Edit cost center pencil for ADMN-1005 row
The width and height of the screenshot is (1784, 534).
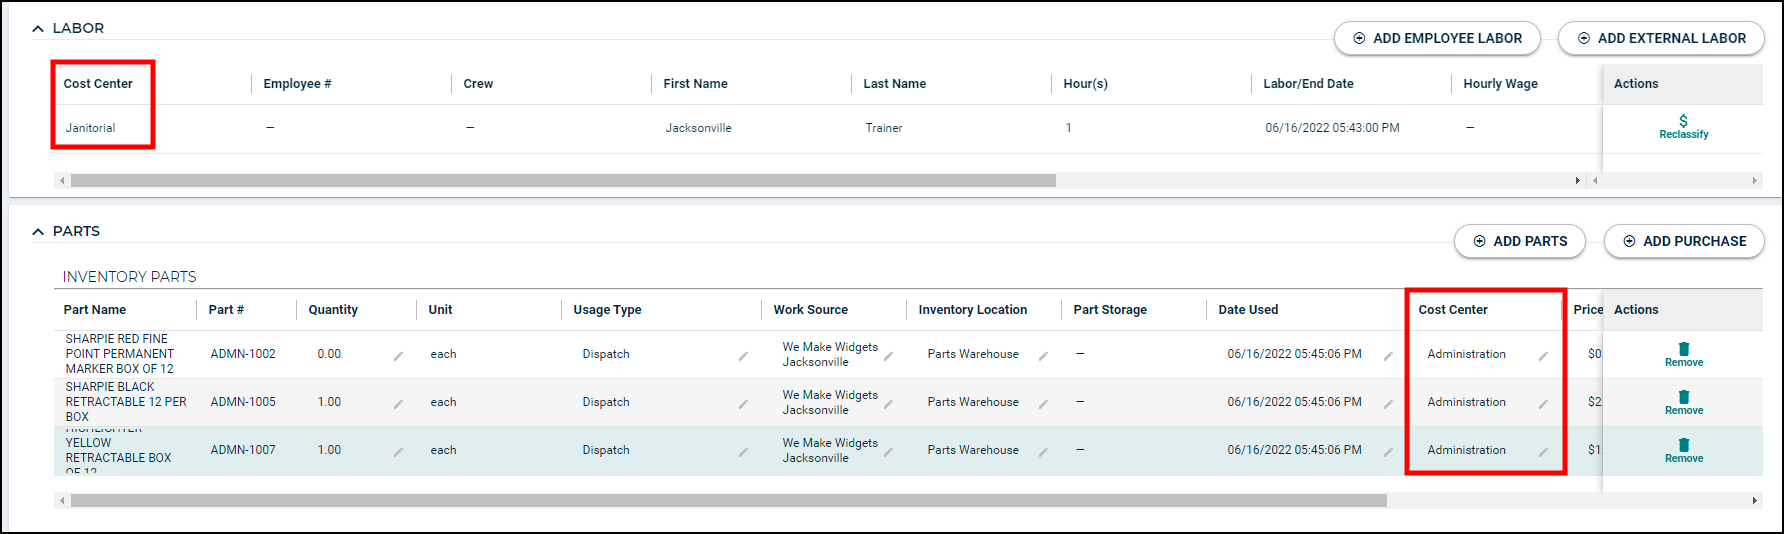(1543, 404)
